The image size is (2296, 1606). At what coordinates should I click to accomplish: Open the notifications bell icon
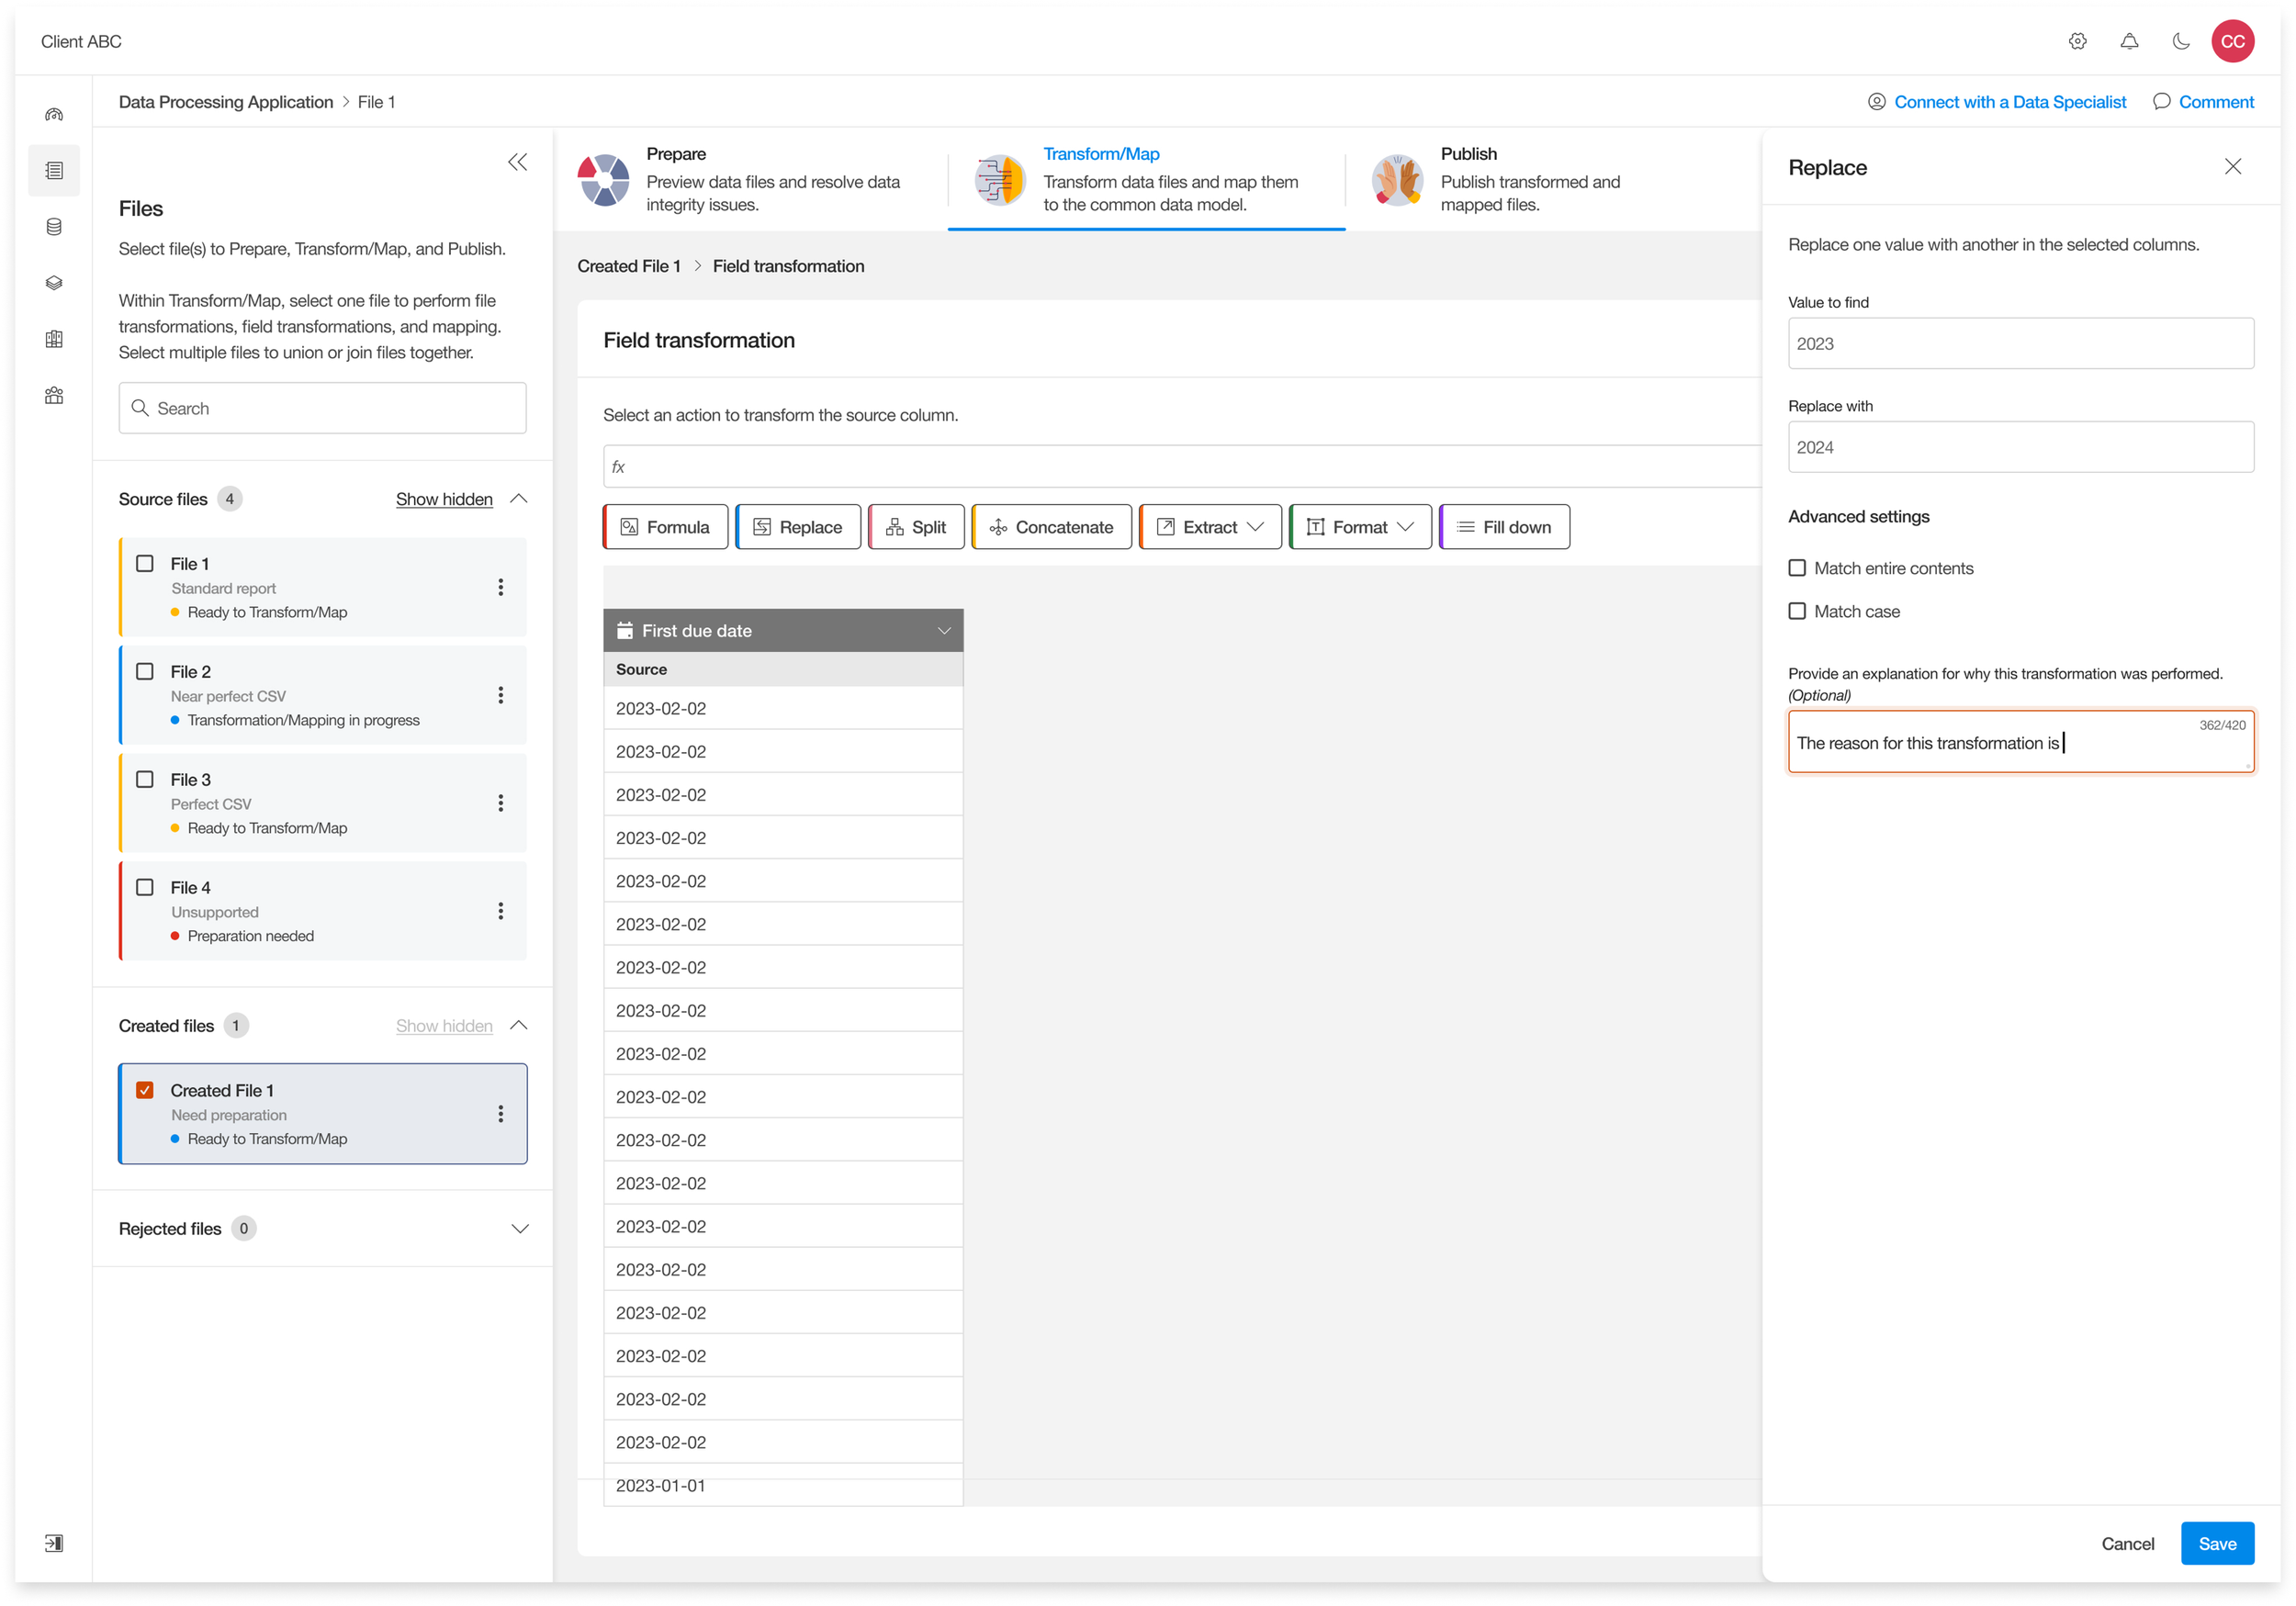2129,41
